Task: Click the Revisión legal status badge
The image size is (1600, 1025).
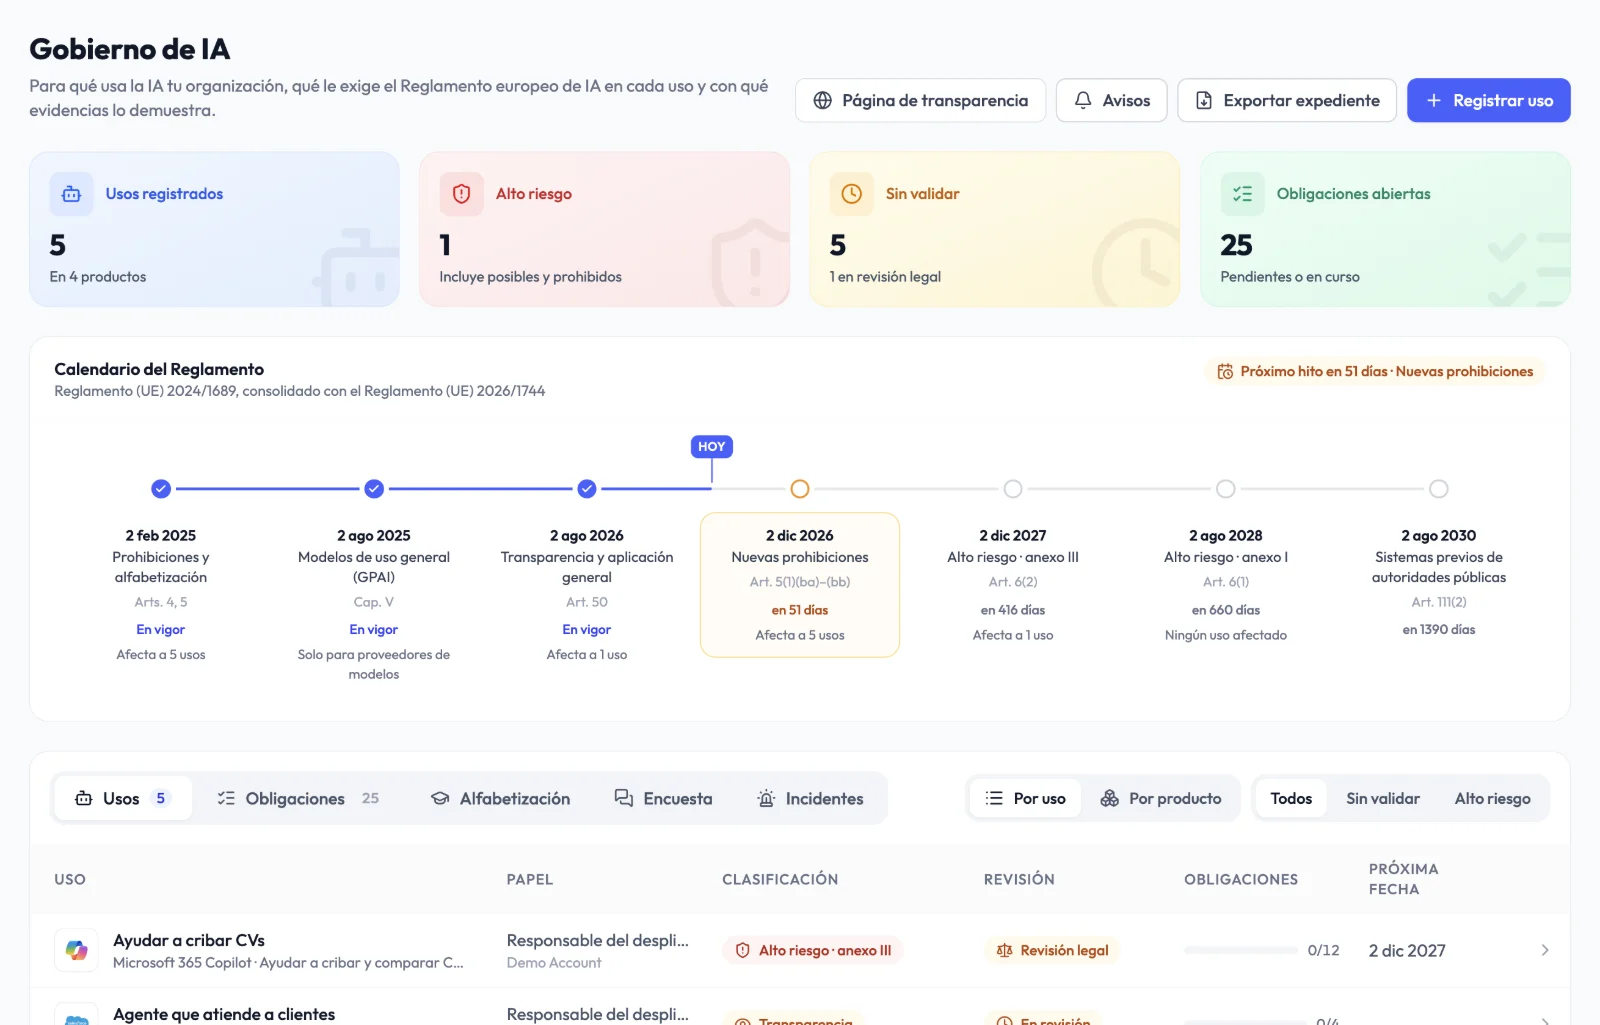Action: click(1052, 950)
